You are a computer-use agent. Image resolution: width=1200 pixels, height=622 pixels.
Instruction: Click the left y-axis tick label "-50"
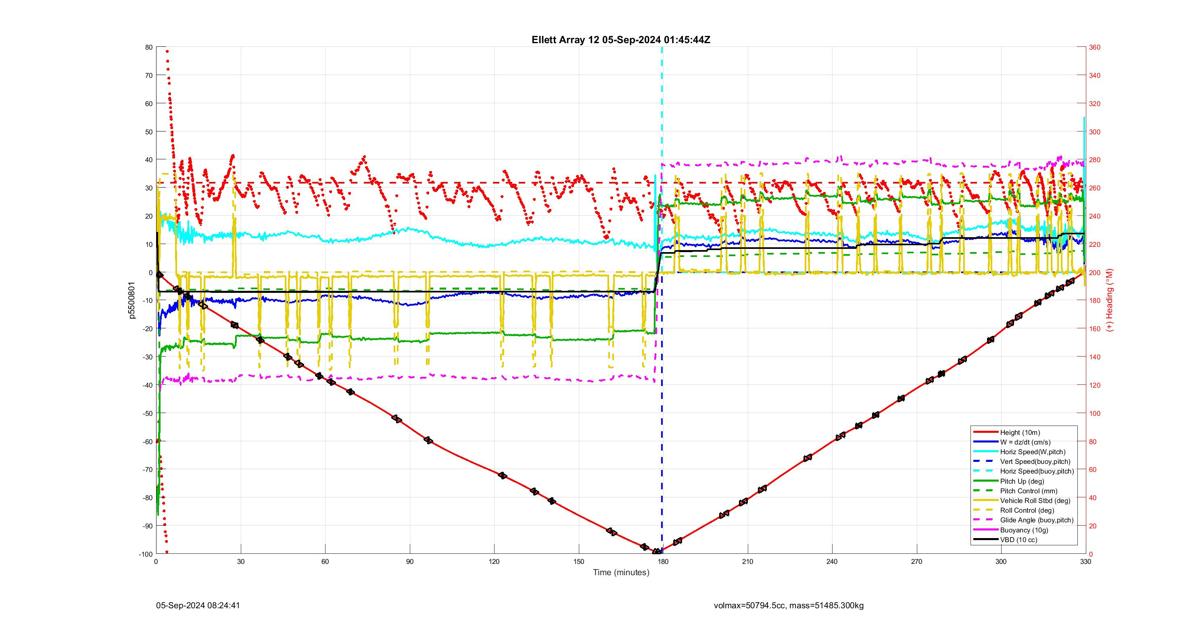pyautogui.click(x=146, y=413)
